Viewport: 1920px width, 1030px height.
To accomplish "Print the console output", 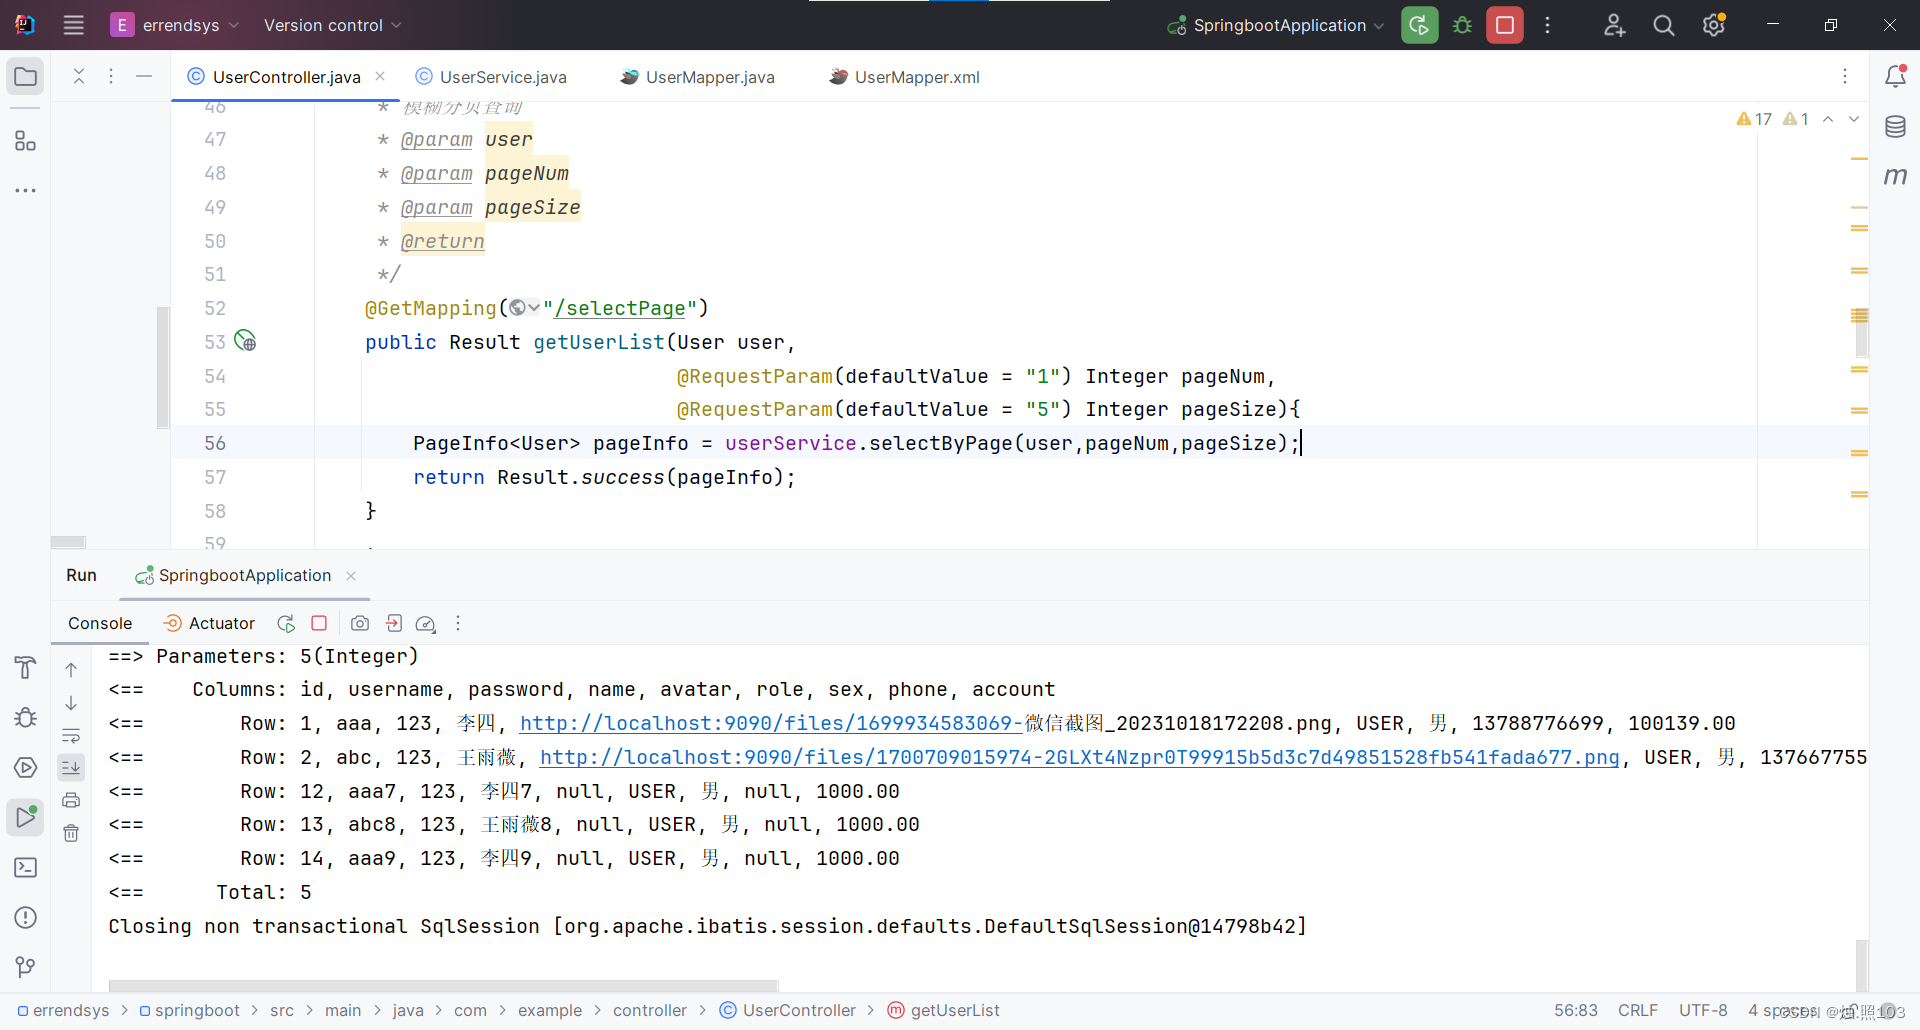I will [71, 800].
